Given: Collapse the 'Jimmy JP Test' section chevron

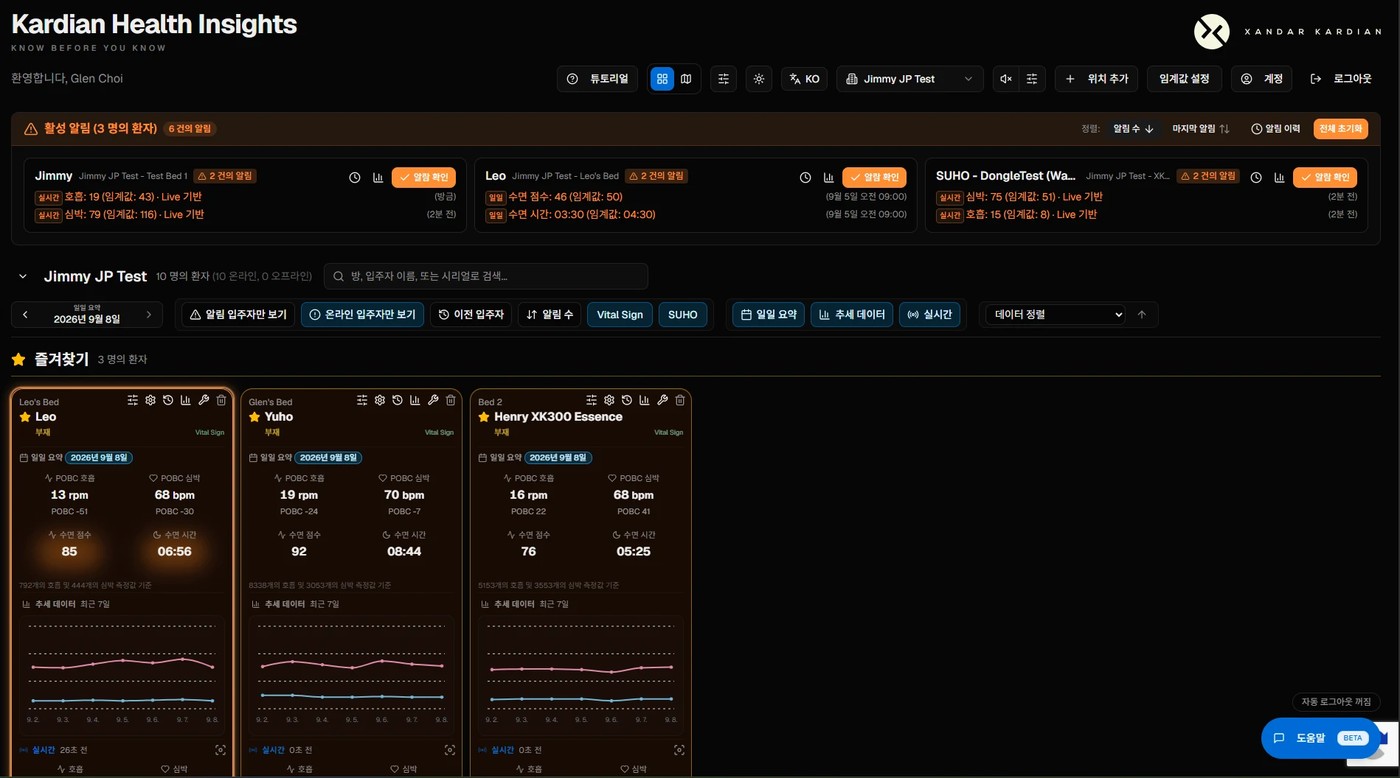Looking at the screenshot, I should coord(23,276).
